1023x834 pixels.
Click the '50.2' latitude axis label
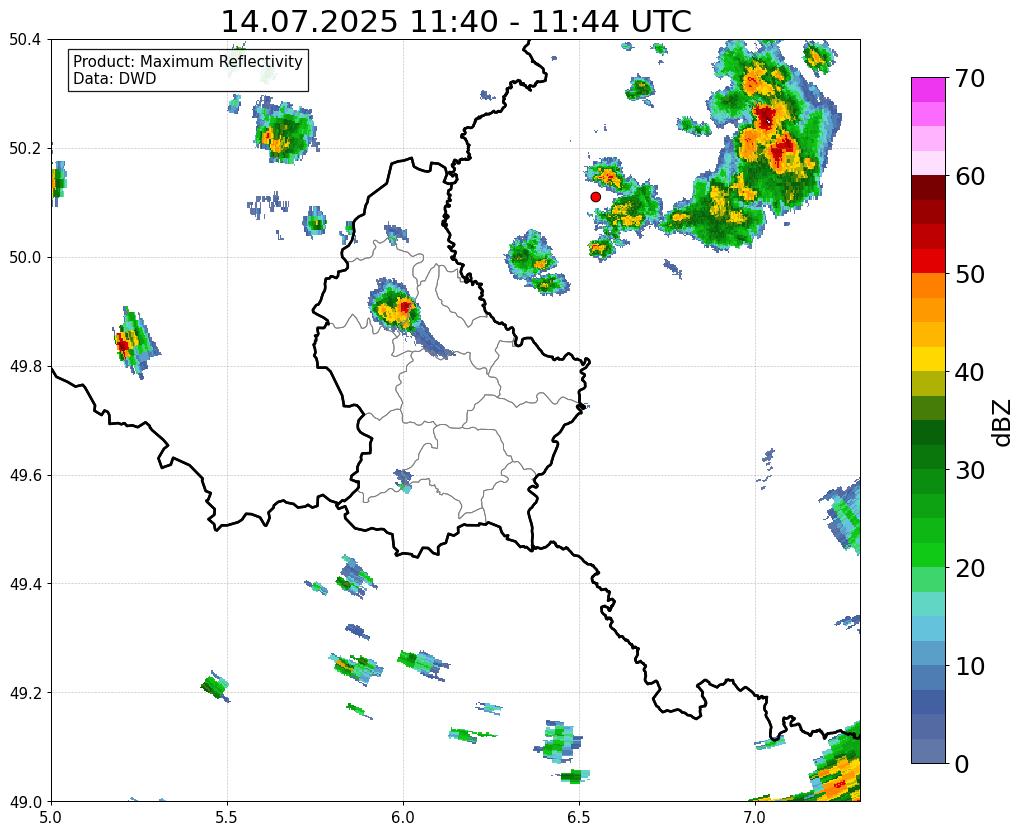[25, 149]
